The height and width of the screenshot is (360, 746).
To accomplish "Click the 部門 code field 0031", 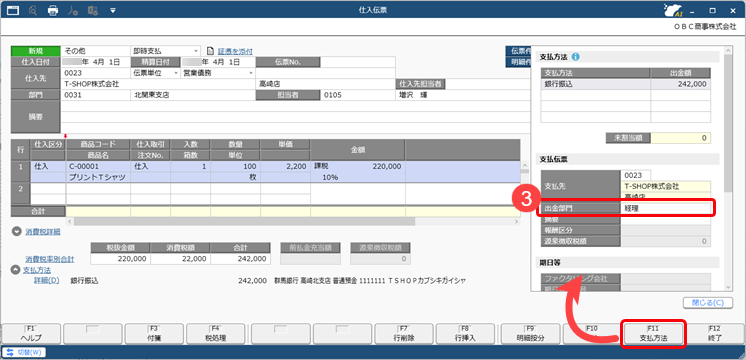I will point(95,95).
